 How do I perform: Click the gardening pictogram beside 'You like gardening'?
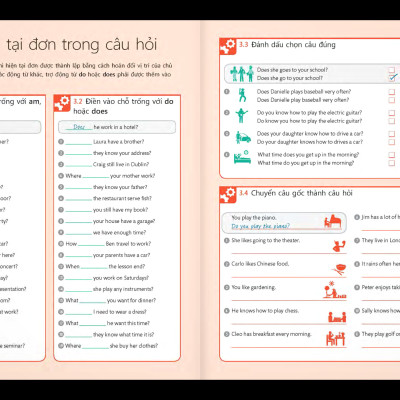coord(335,290)
